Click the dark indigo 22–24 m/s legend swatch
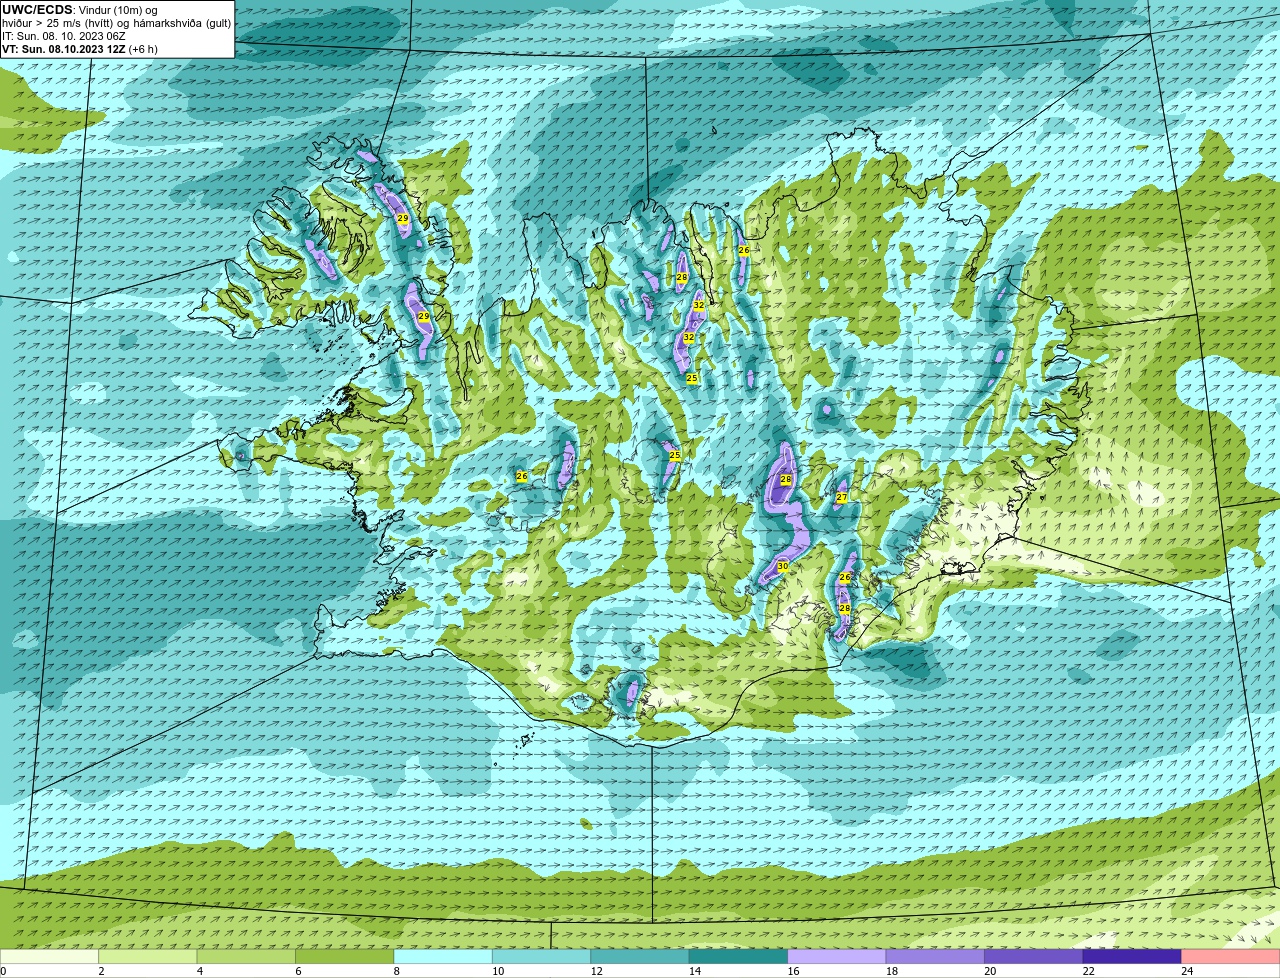Viewport: 1280px width, 978px height. coord(1133,957)
